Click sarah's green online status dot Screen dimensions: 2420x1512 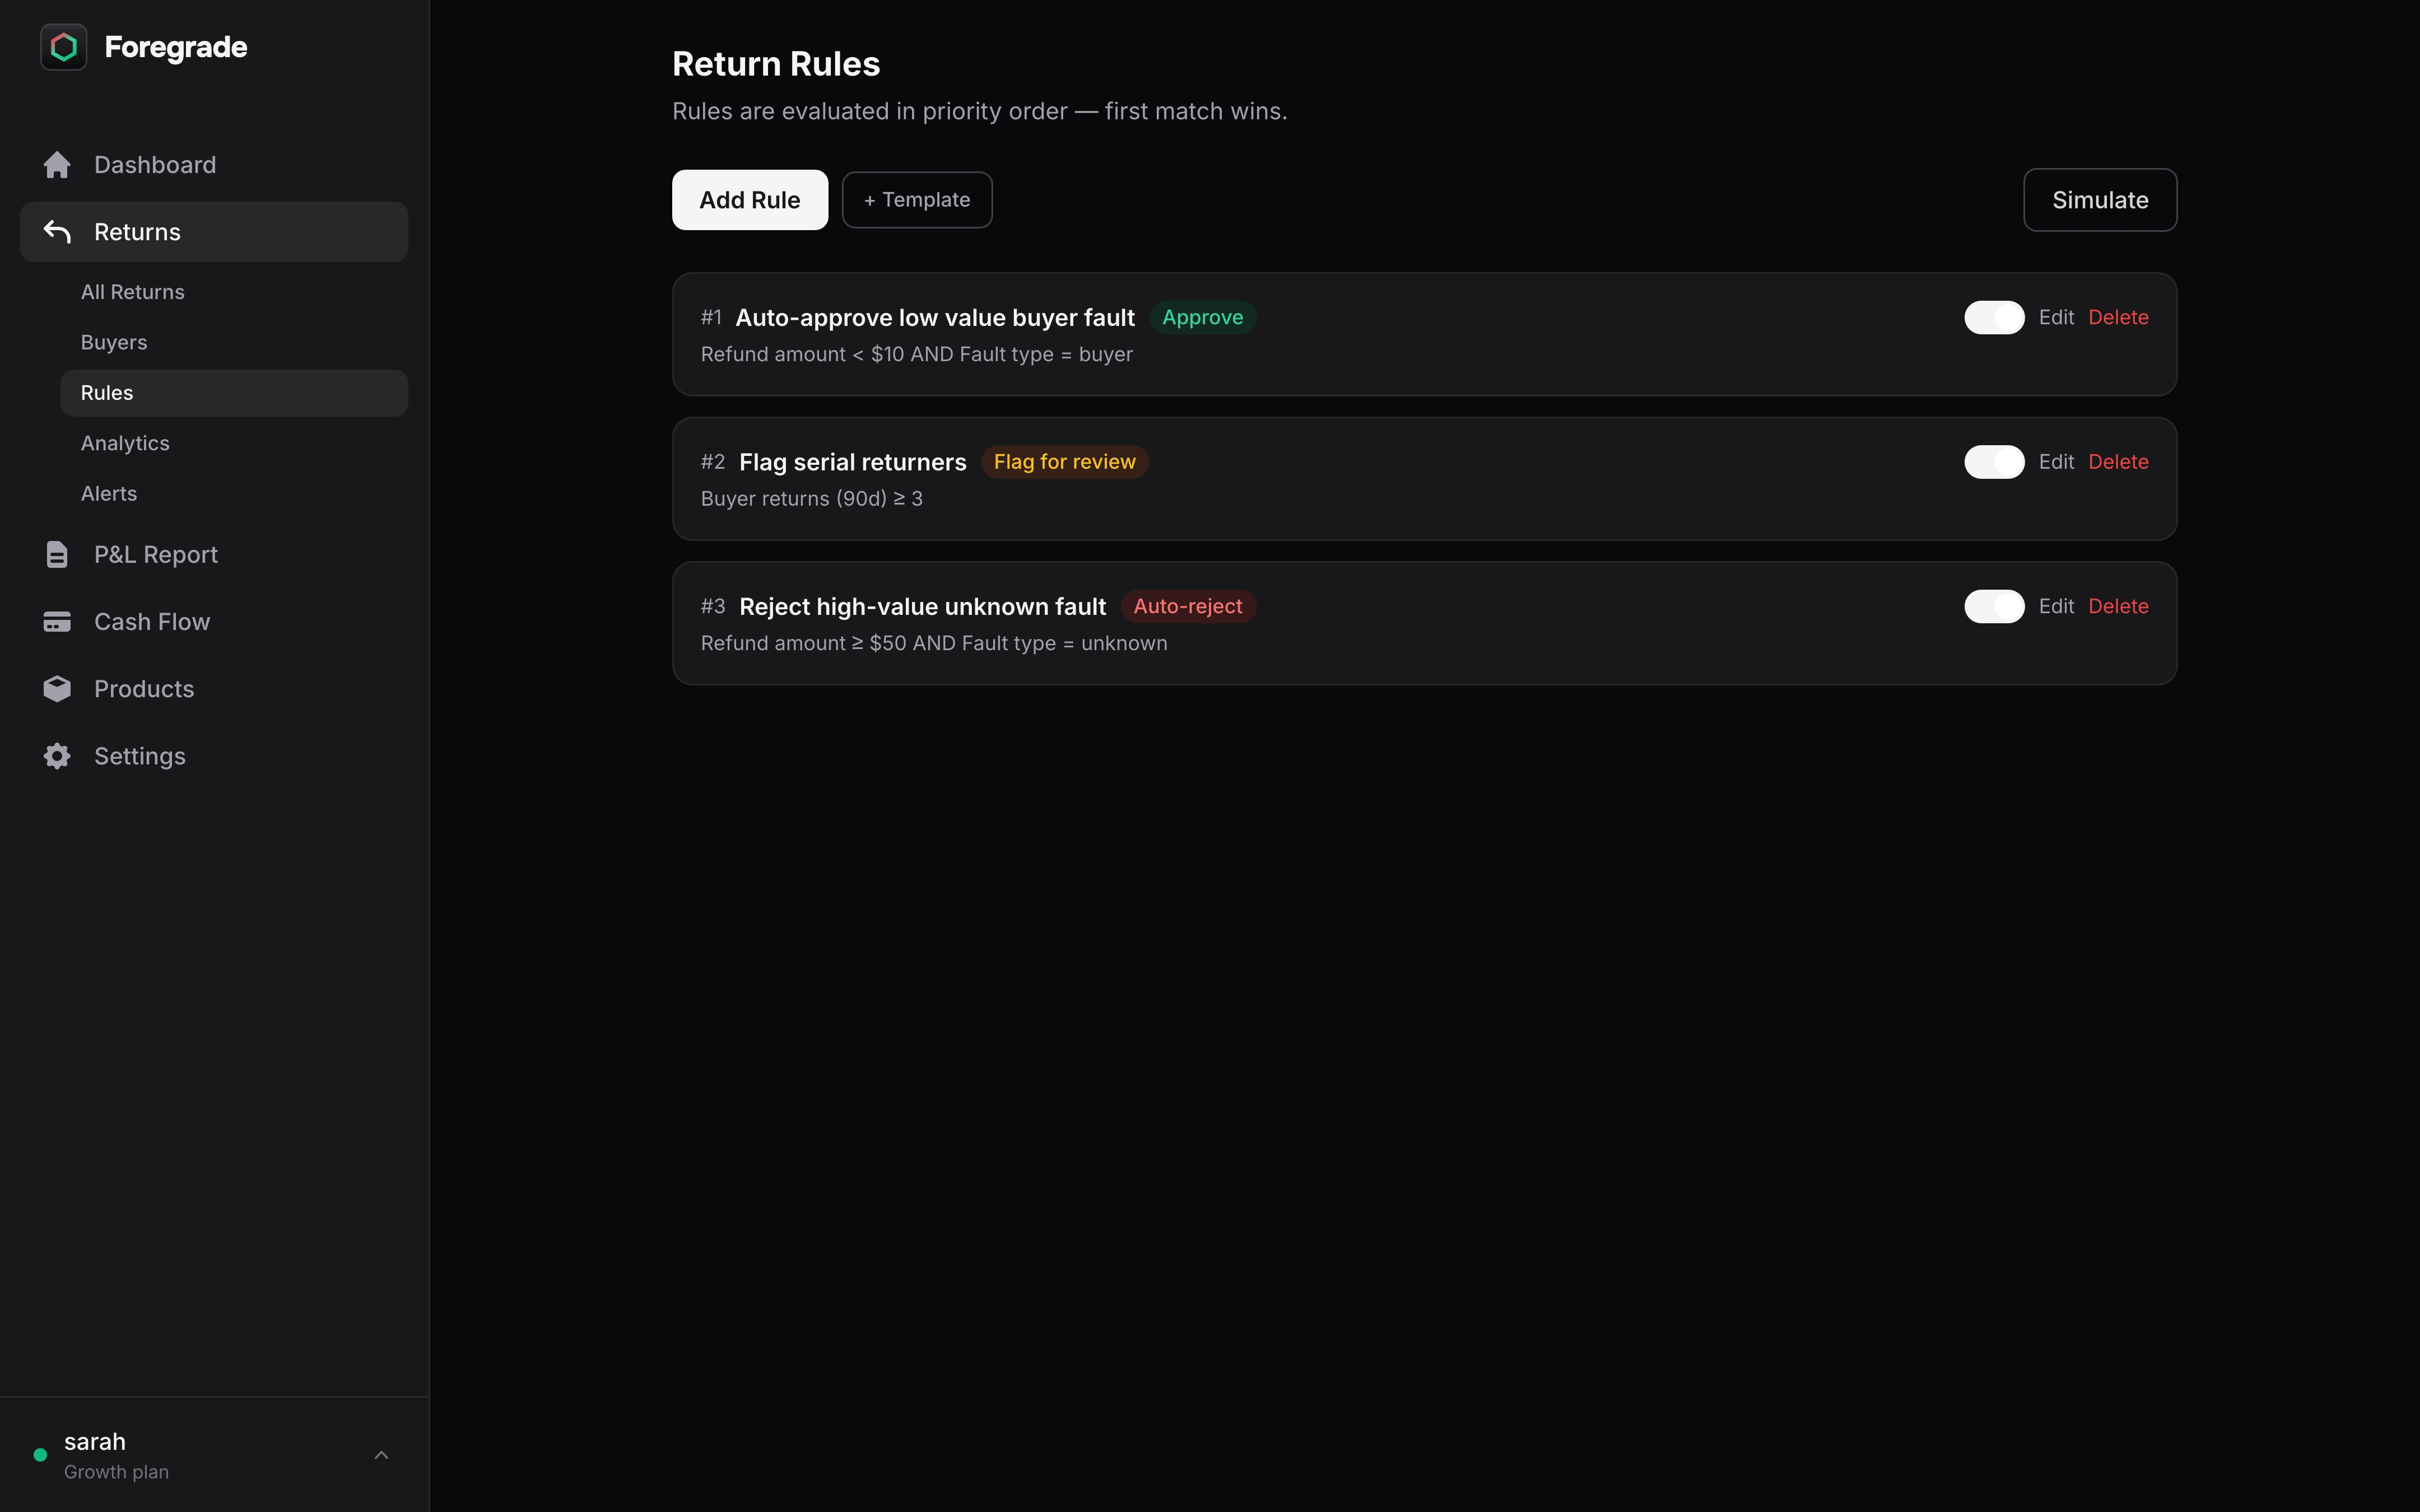pos(40,1455)
